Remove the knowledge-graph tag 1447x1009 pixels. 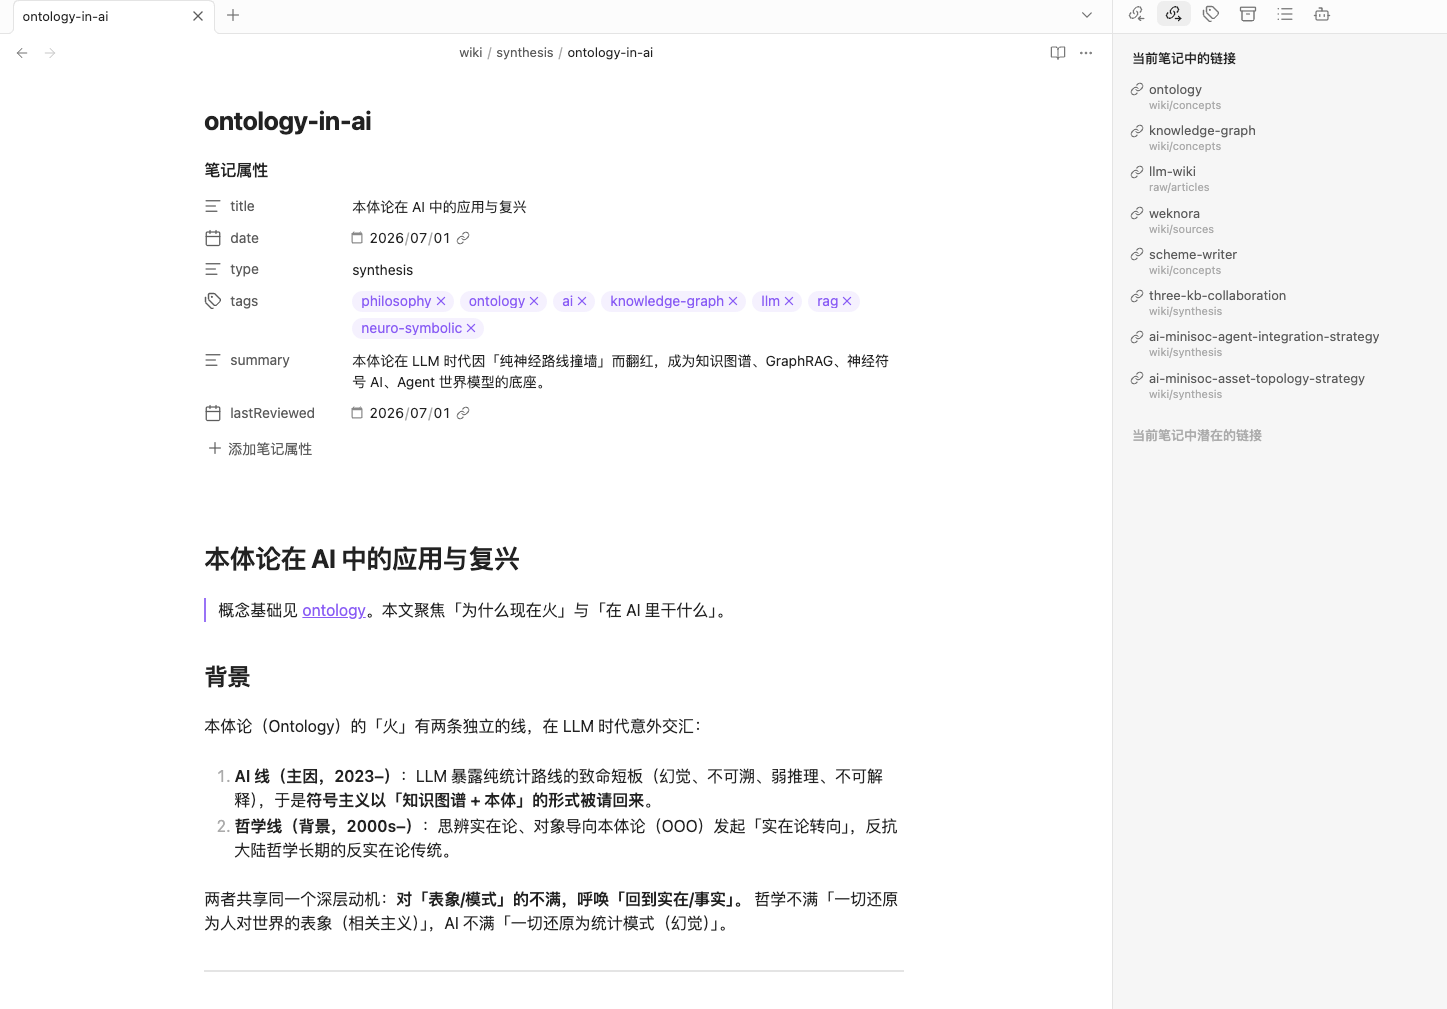[x=733, y=301]
